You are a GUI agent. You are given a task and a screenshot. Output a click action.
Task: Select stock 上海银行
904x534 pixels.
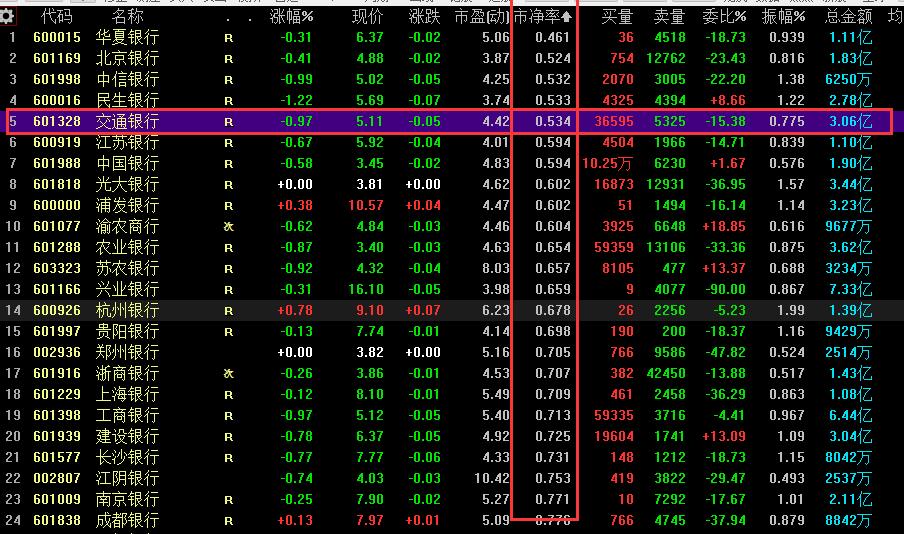[127, 394]
